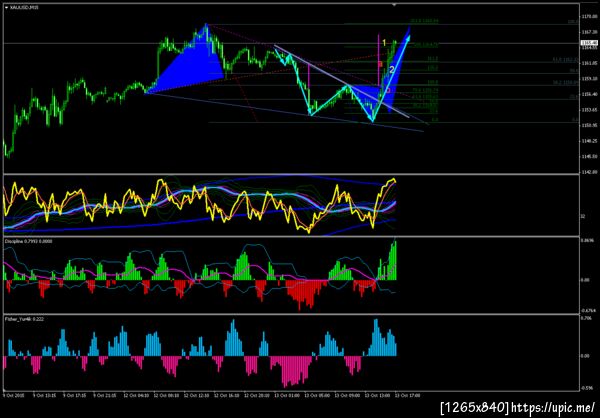The width and height of the screenshot is (600, 418).
Task: Click the 13 Oct 01:00 time axis label
Action: [x=286, y=394]
